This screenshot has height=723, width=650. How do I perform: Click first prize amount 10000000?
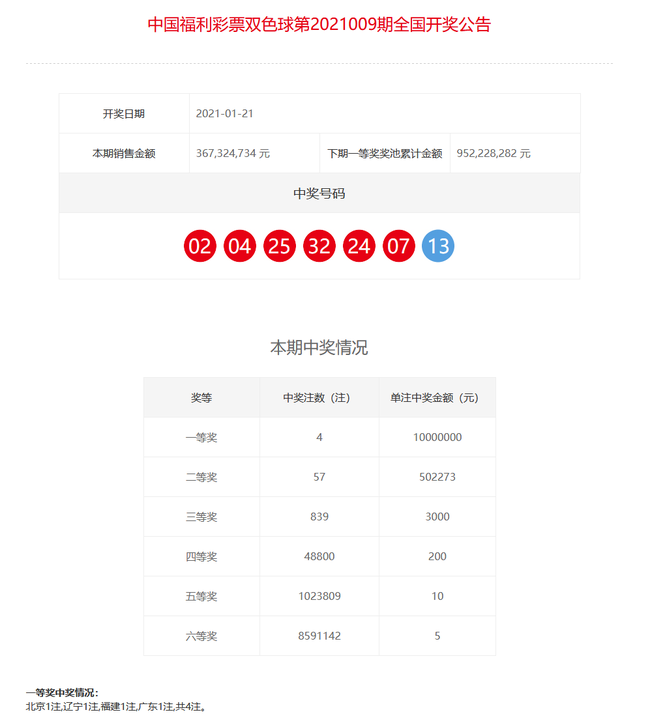tap(437, 437)
